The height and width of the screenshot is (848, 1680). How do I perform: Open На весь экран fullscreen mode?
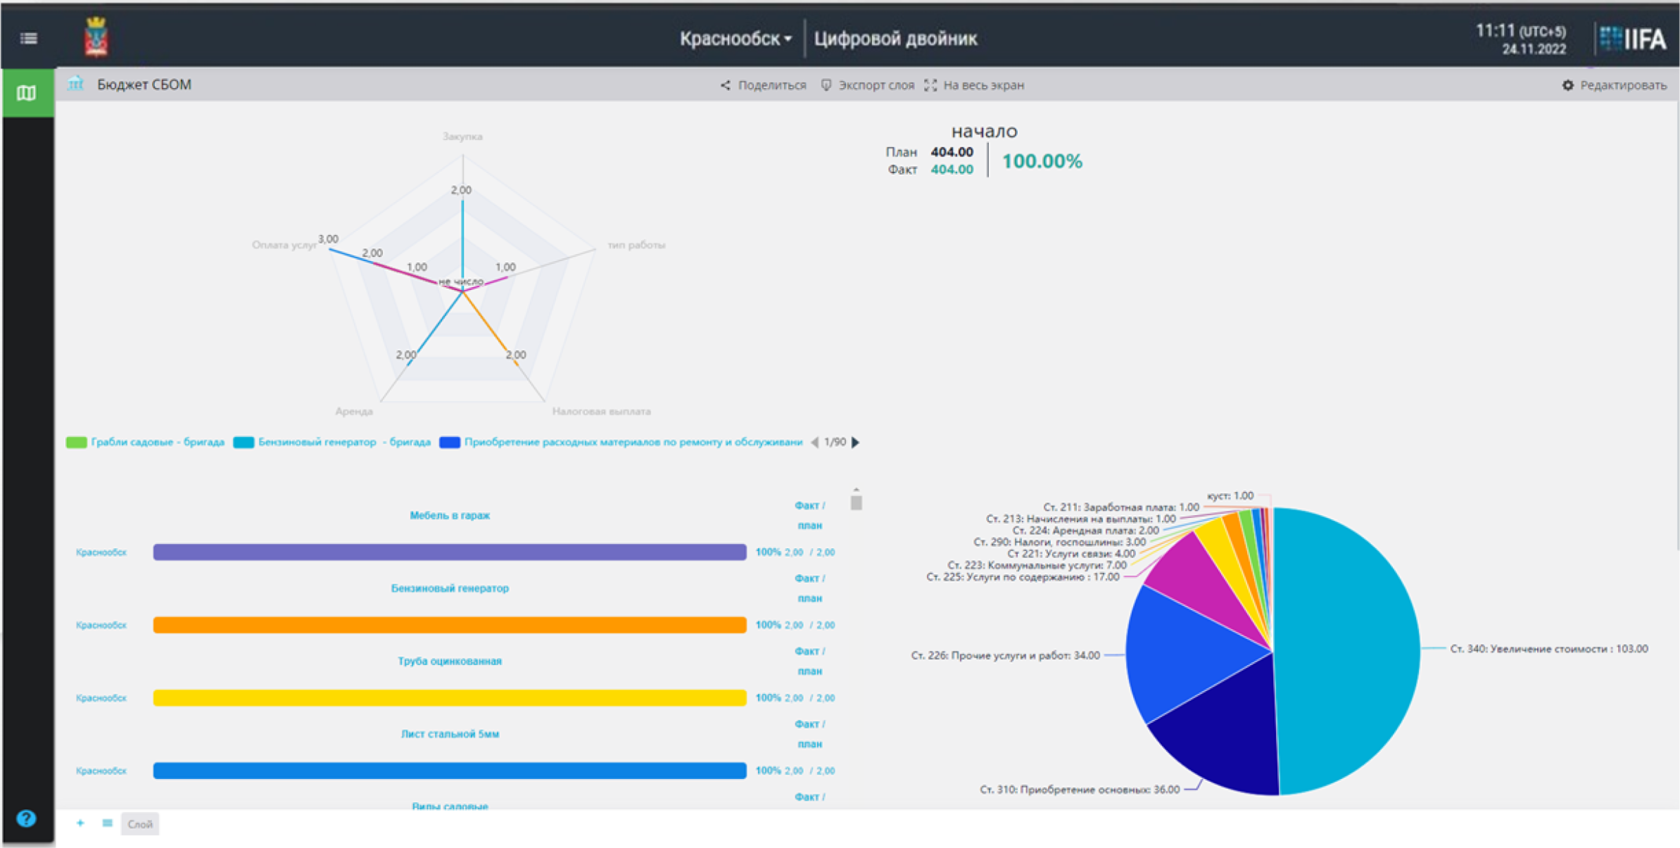[974, 85]
